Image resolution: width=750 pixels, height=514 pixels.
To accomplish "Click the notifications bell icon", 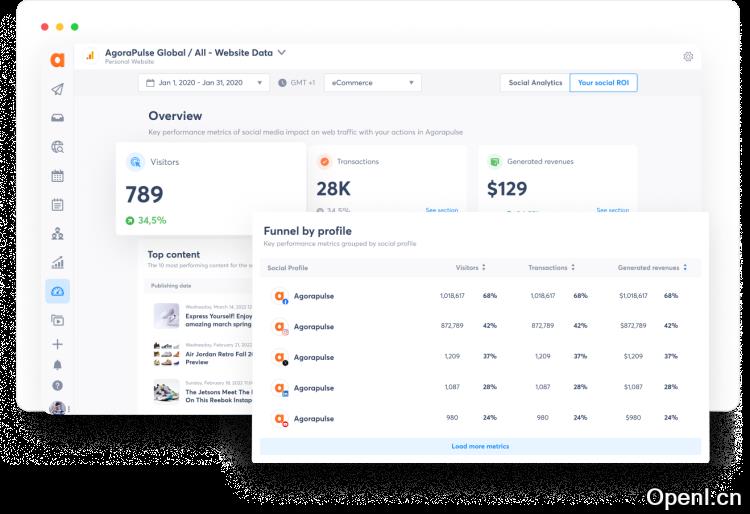I will point(57,365).
